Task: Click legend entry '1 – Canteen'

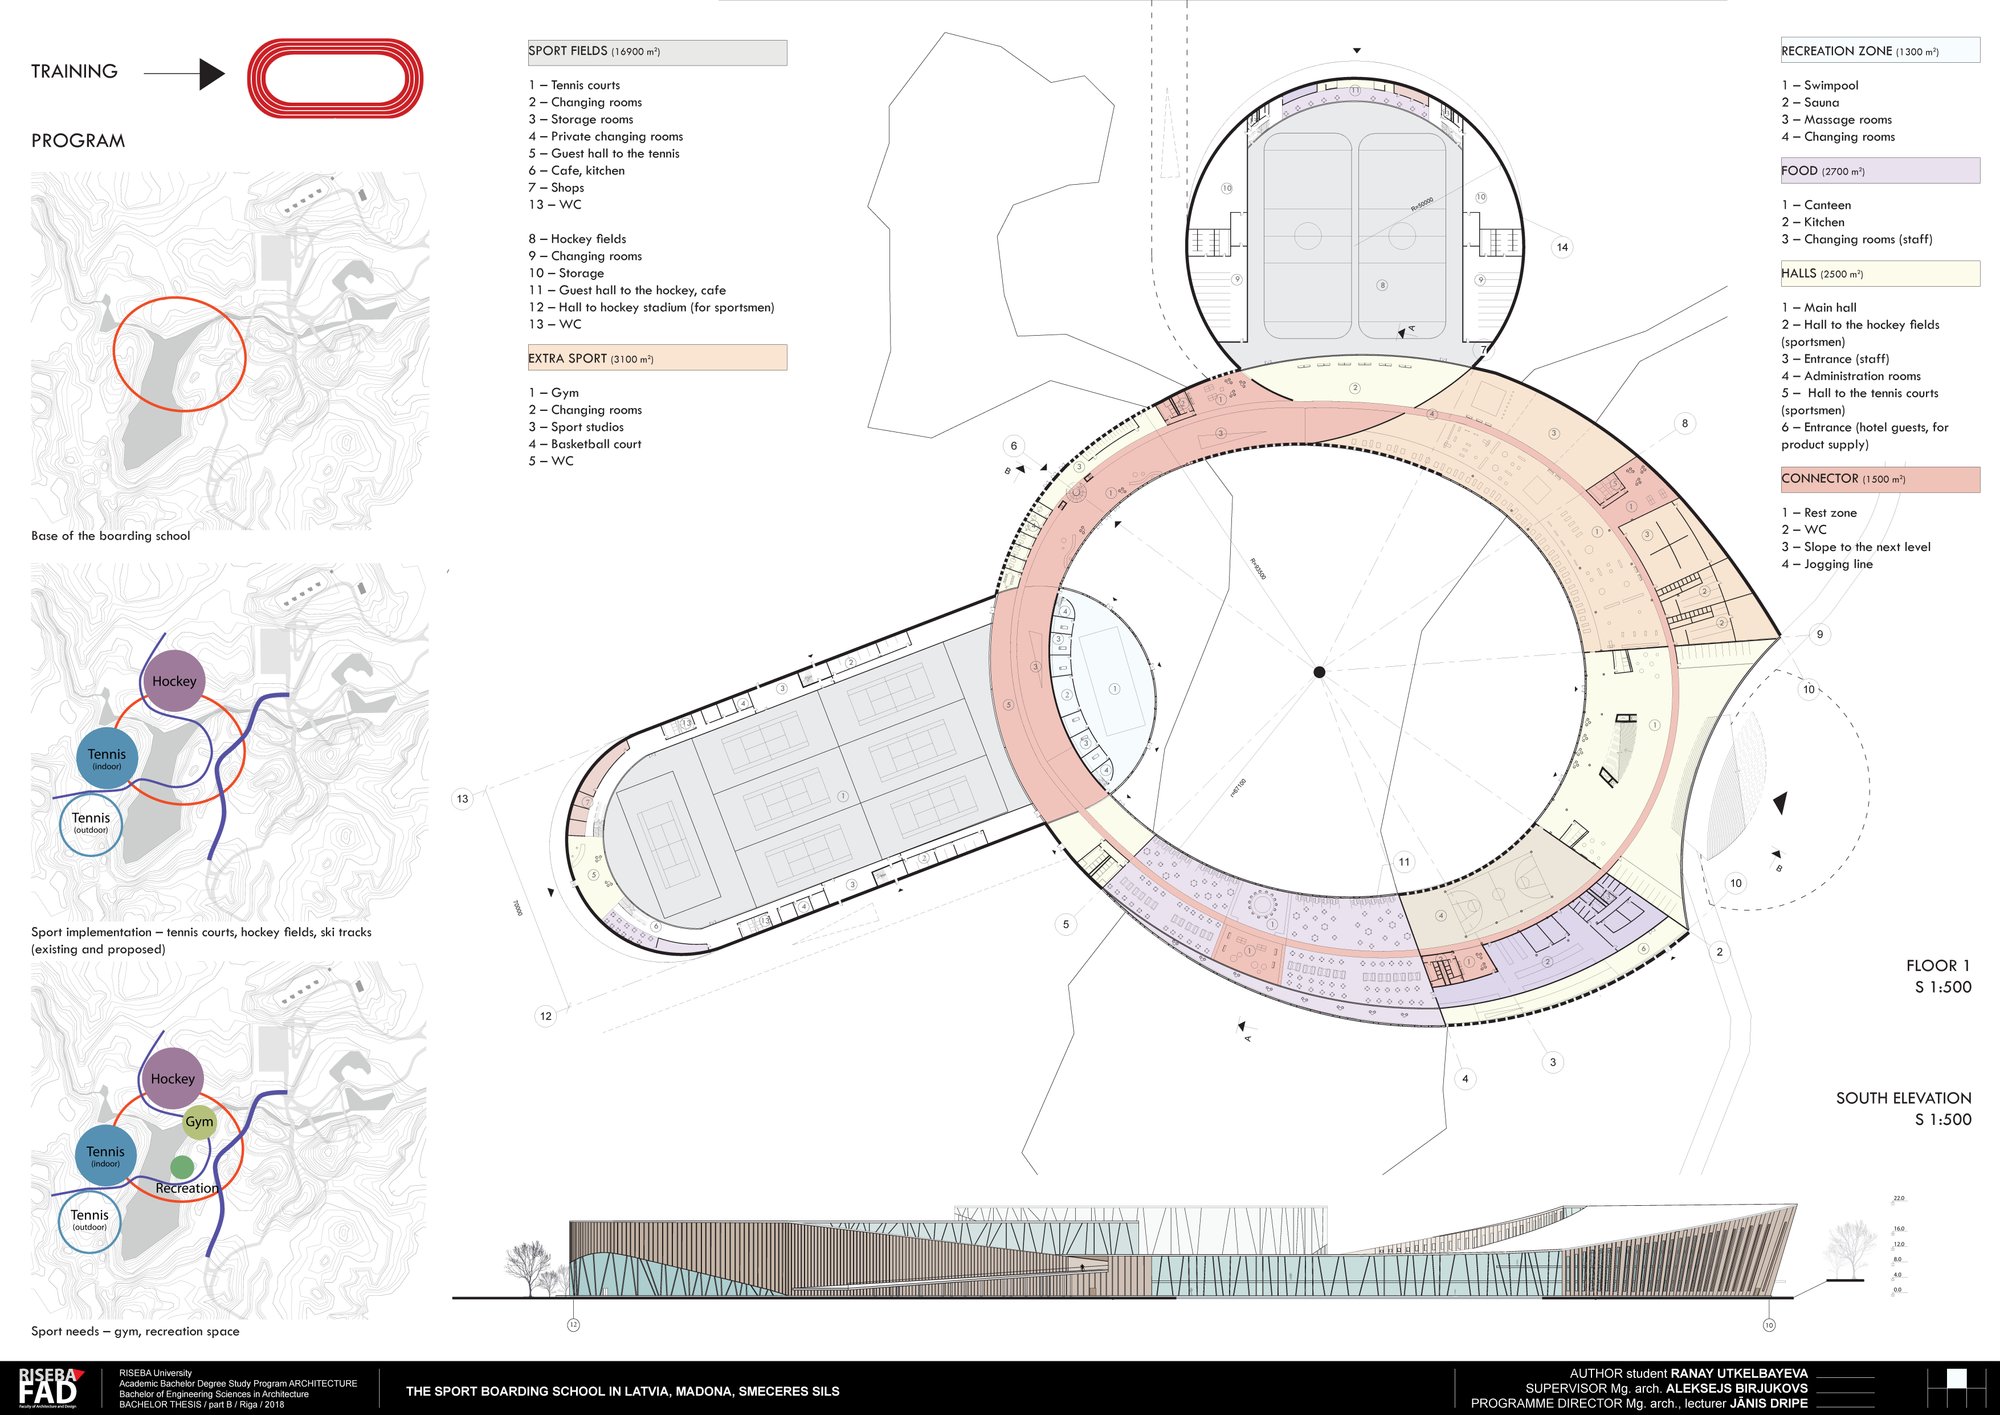Action: point(1816,205)
